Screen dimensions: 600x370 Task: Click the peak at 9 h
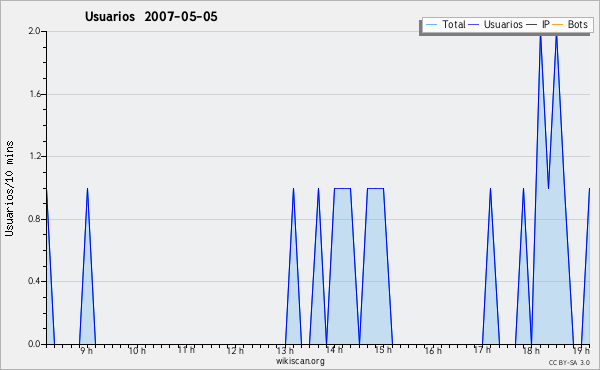point(87,189)
